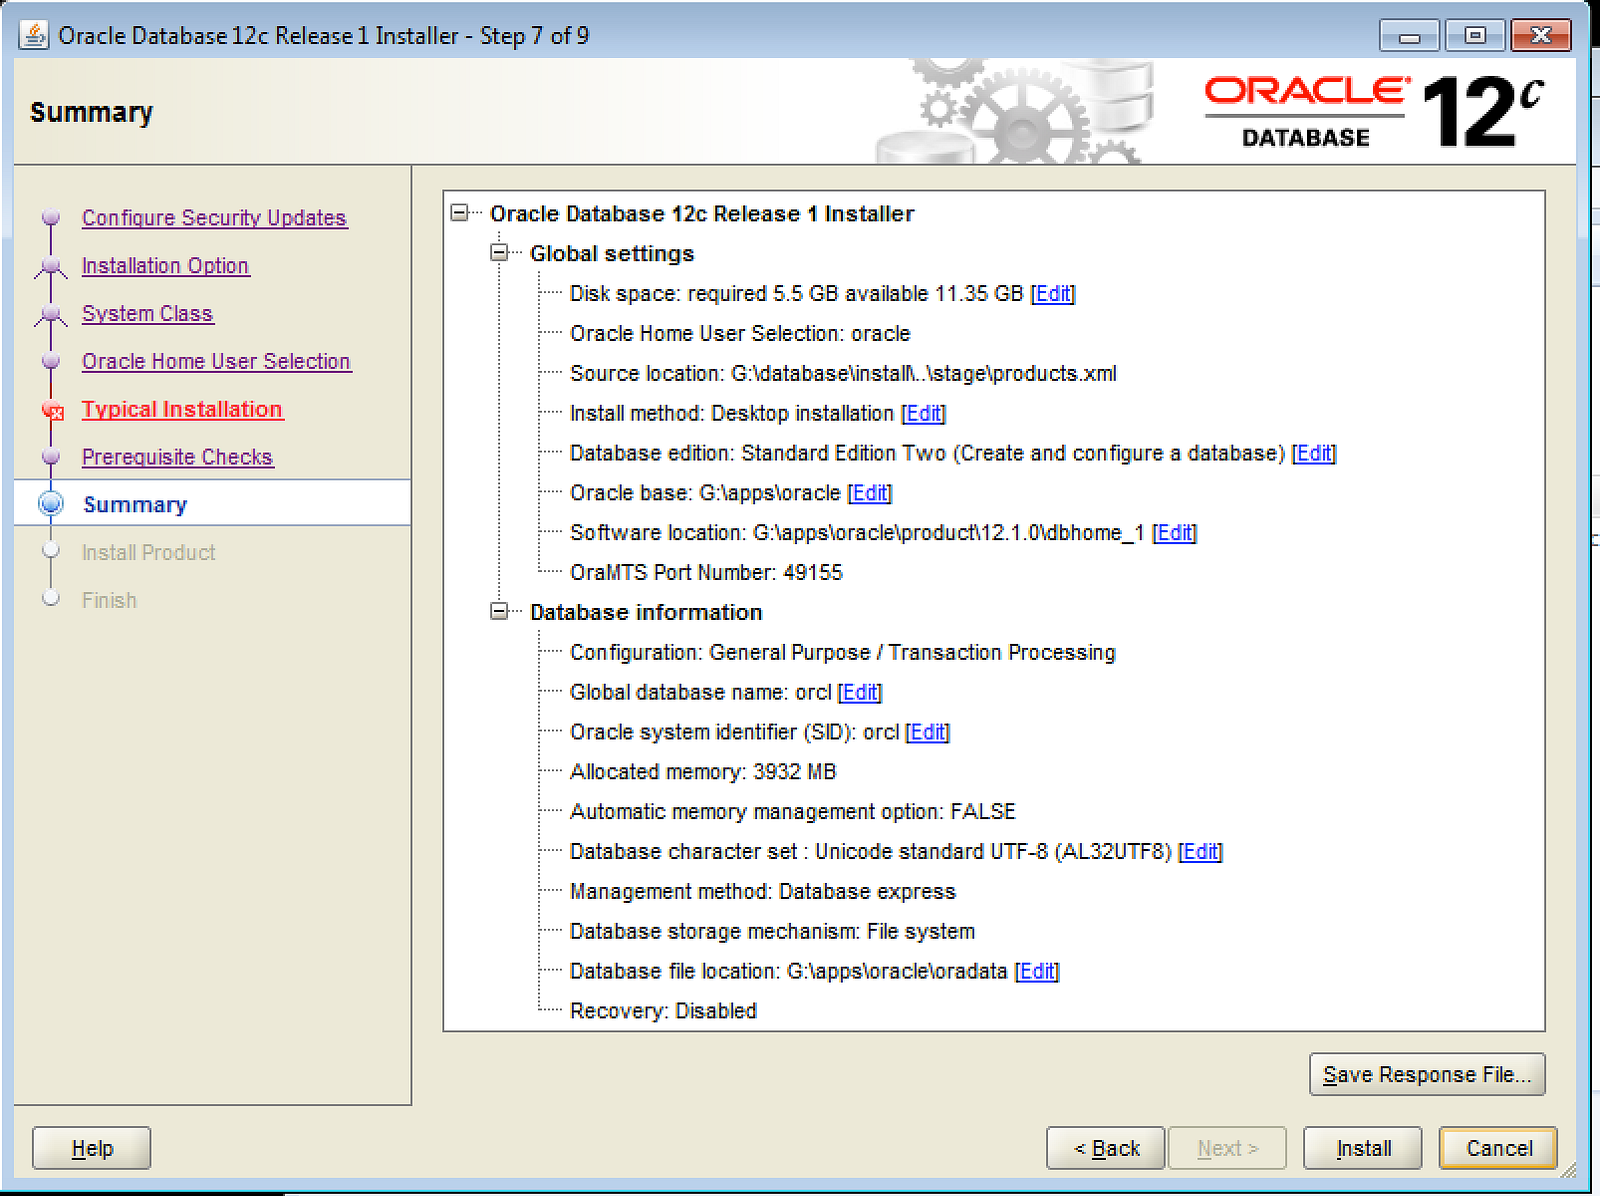Select the 'Recovery: Disabled' row
Image resolution: width=1600 pixels, height=1196 pixels.
click(x=663, y=1011)
